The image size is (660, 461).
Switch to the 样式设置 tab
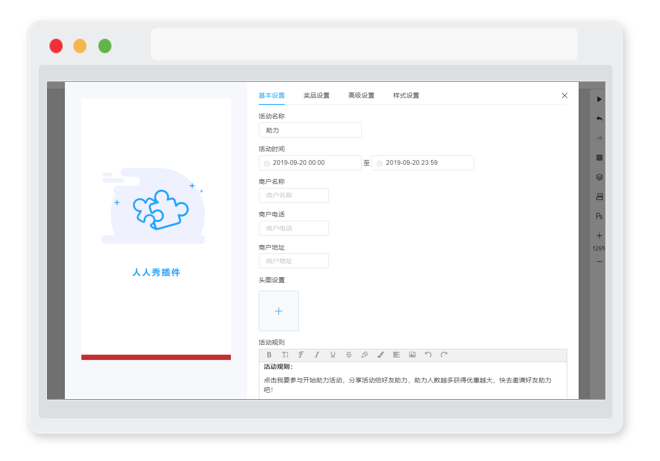point(406,96)
